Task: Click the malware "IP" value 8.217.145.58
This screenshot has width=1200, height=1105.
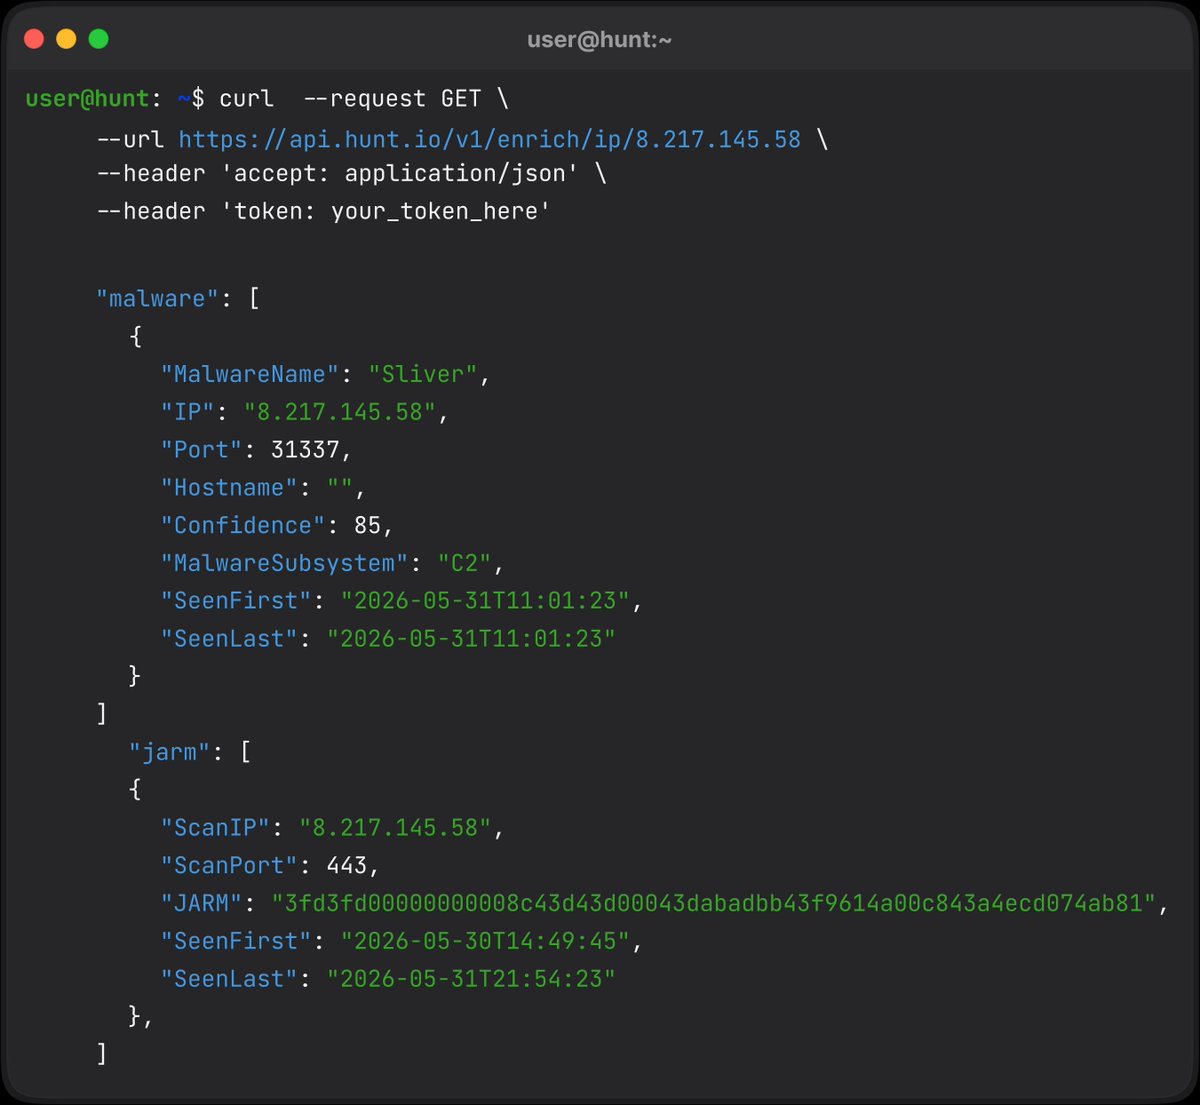Action: click(340, 412)
